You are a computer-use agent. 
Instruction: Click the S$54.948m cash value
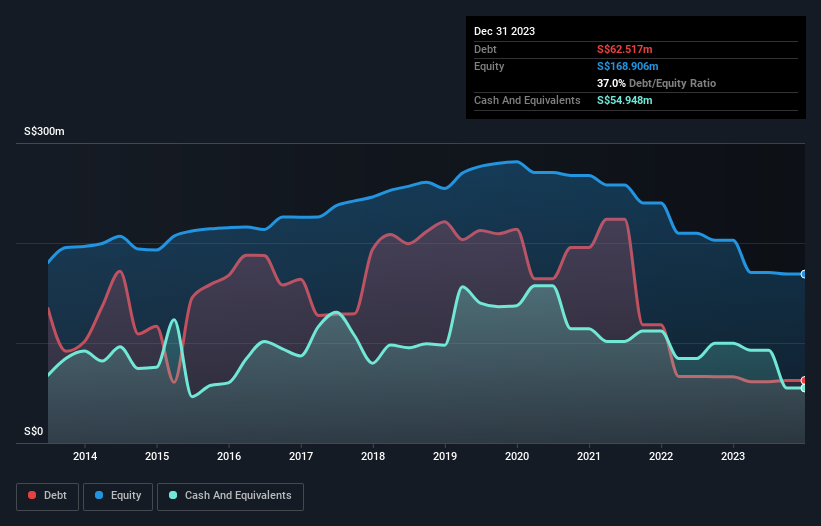[x=625, y=100]
